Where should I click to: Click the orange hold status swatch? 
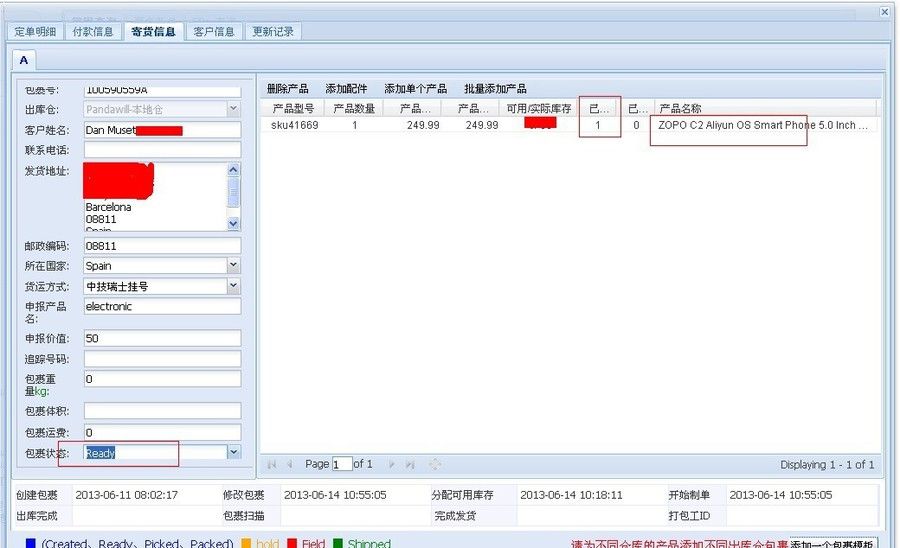coord(246,543)
